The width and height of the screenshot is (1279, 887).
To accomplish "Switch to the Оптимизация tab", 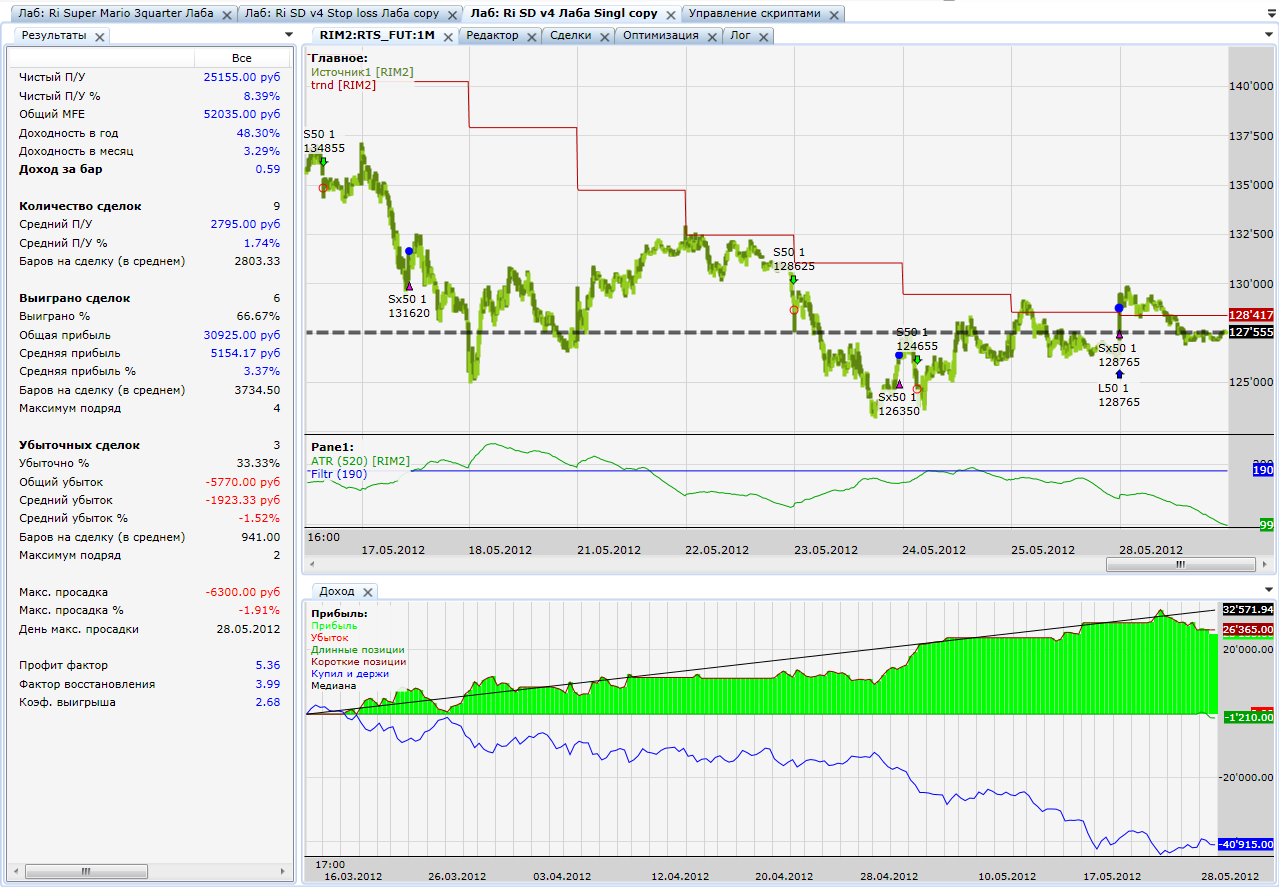I will 660,35.
